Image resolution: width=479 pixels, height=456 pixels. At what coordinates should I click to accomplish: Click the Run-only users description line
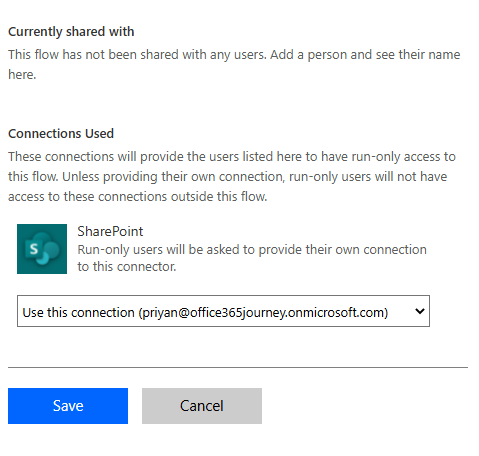tap(252, 250)
